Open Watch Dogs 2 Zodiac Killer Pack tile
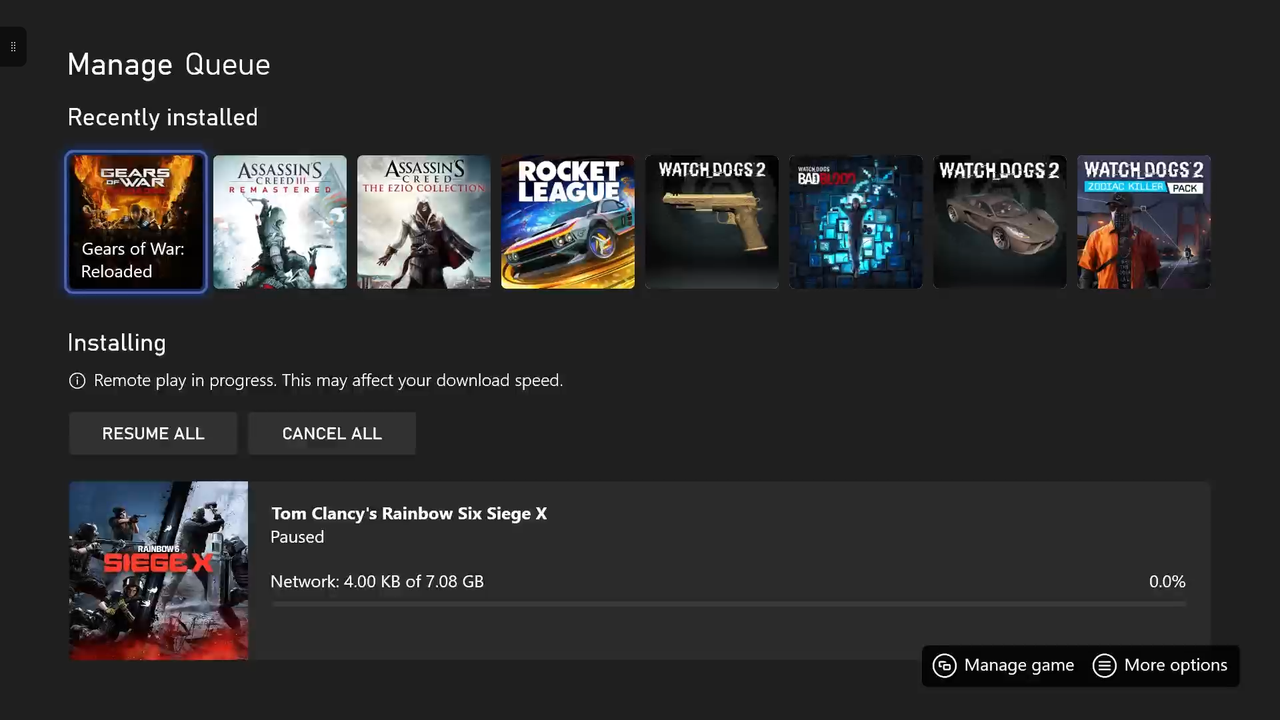This screenshot has width=1280, height=720. point(1144,222)
